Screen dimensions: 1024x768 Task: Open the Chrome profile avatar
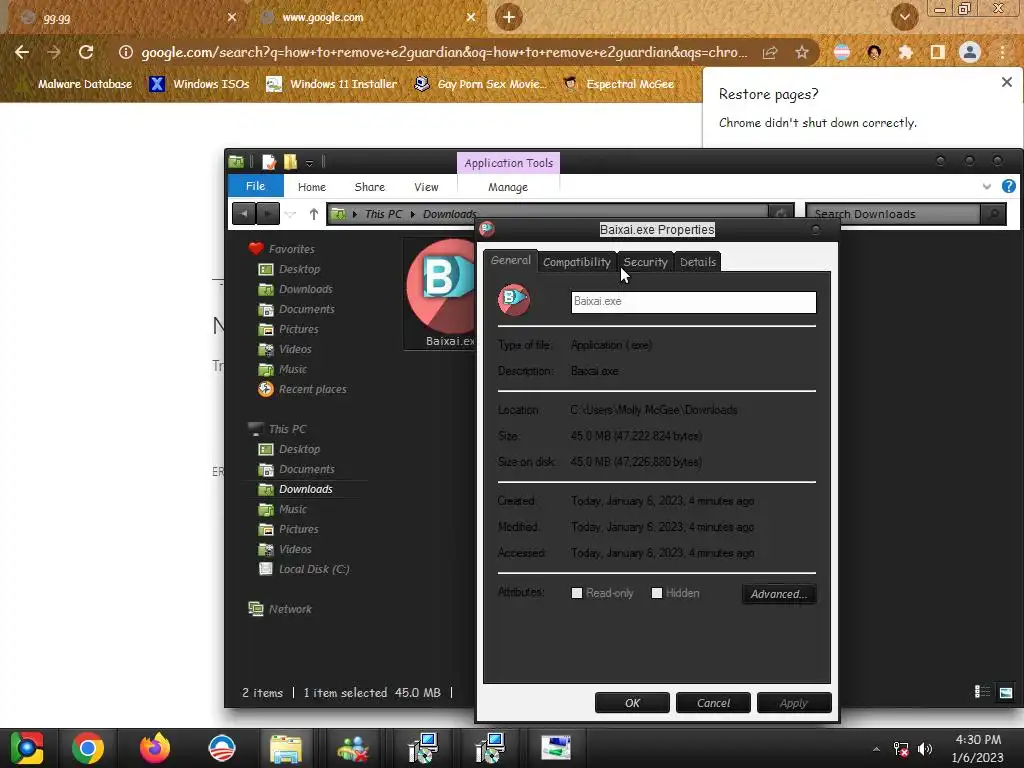pyautogui.click(x=970, y=52)
